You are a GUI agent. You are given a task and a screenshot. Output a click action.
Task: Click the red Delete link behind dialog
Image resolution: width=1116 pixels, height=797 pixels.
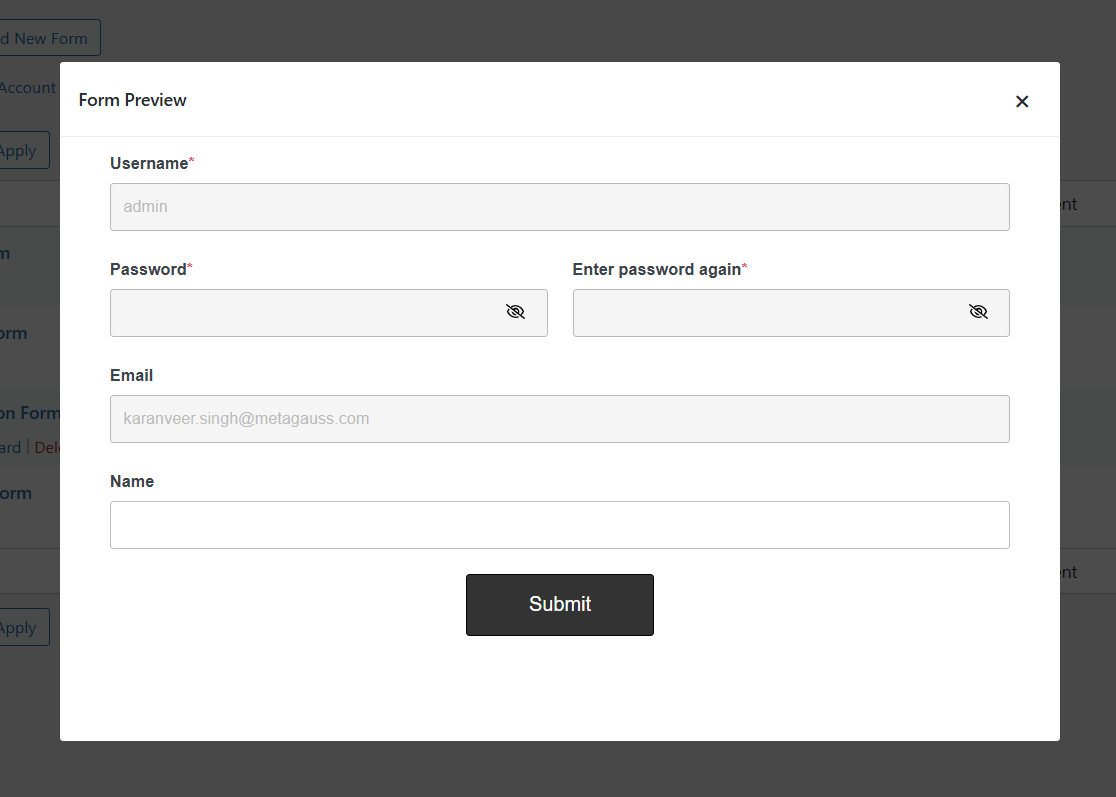tap(46, 448)
